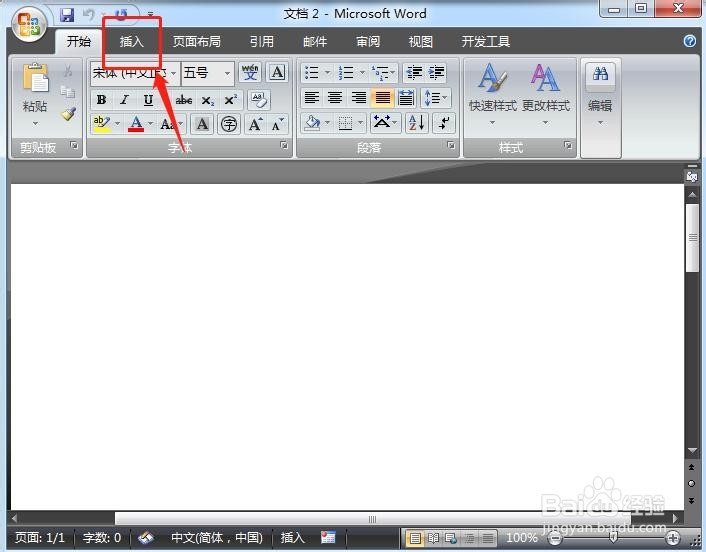The width and height of the screenshot is (706, 552).
Task: Open Phonetic Guide (wén) tool
Action: coord(250,72)
